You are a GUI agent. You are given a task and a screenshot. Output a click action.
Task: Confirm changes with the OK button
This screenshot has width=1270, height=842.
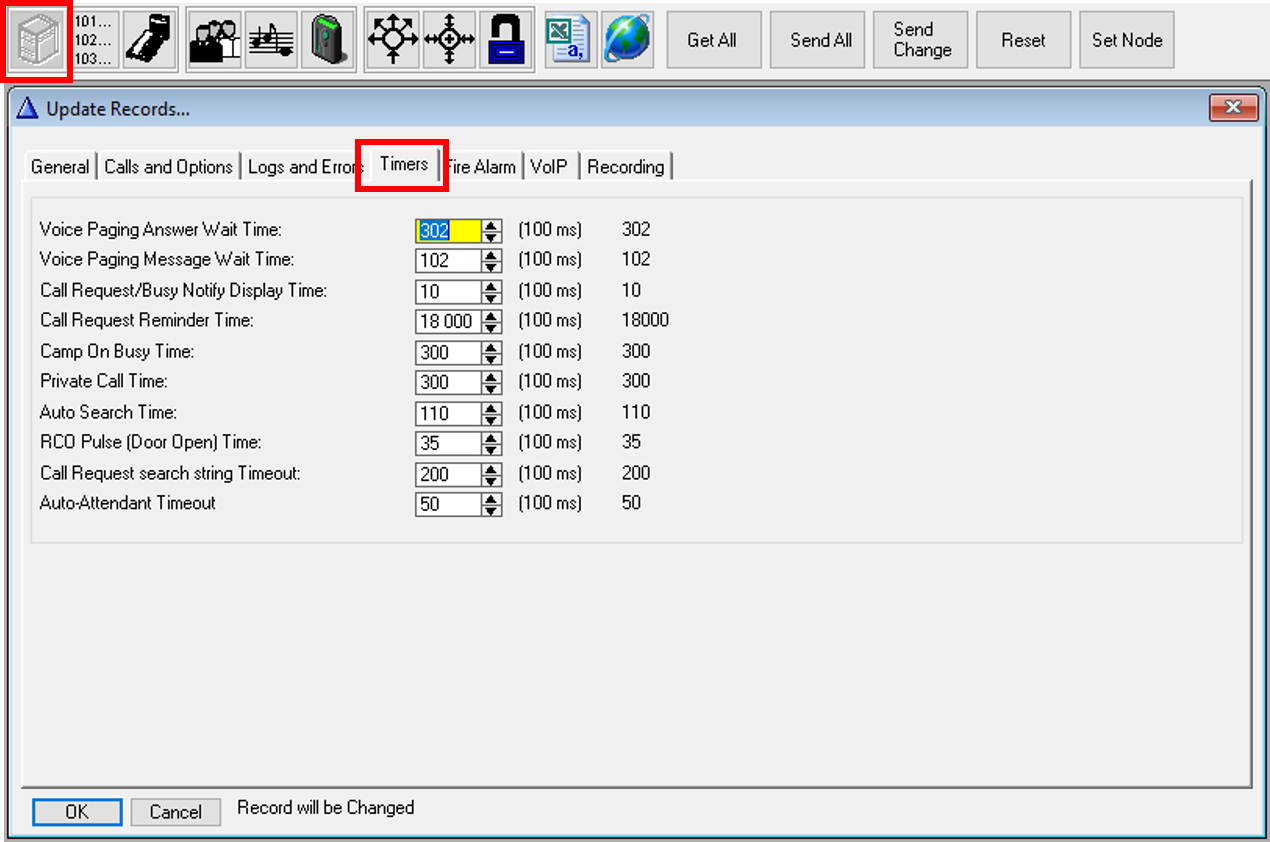[77, 812]
